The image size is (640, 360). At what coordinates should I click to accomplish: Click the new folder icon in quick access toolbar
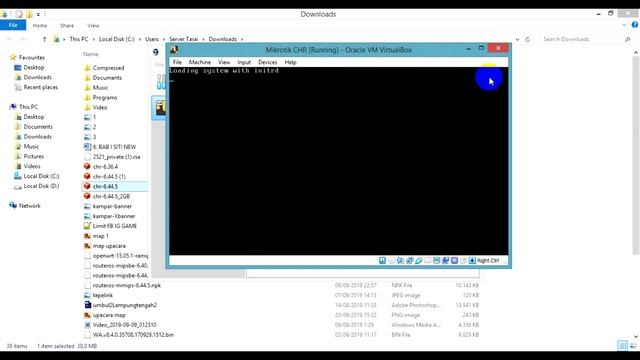click(x=29, y=14)
